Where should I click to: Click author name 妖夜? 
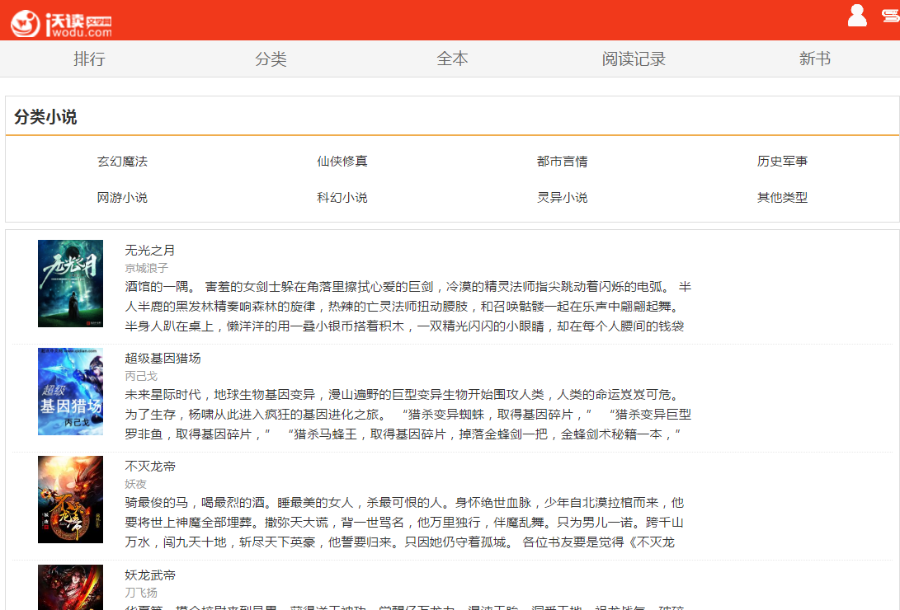click(135, 484)
